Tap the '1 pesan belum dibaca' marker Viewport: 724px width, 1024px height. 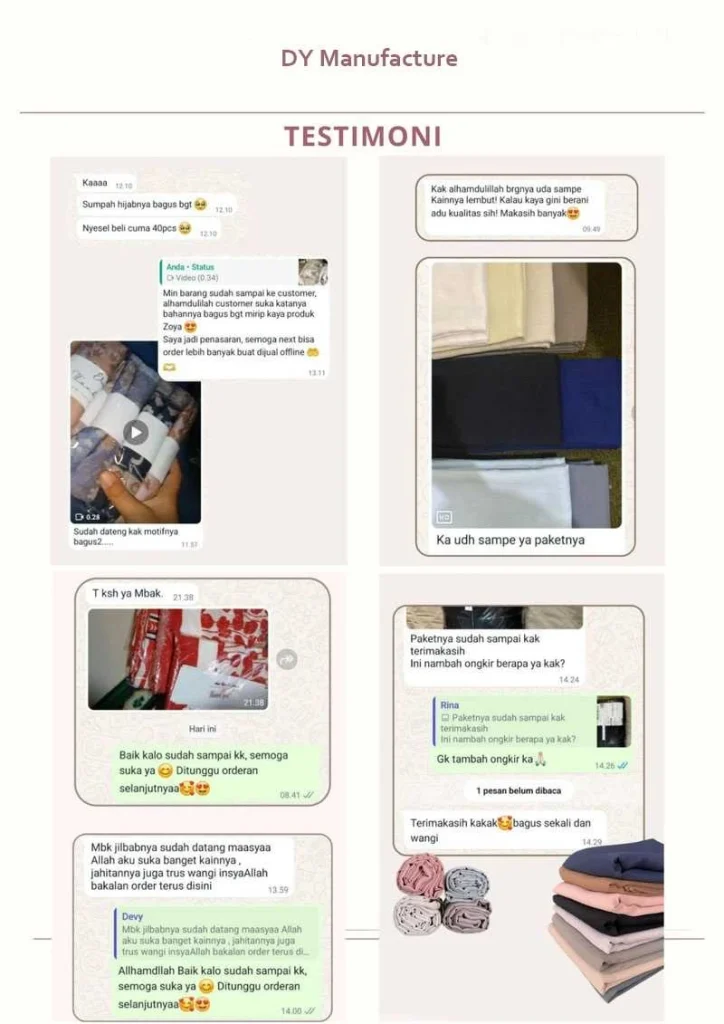pyautogui.click(x=518, y=791)
